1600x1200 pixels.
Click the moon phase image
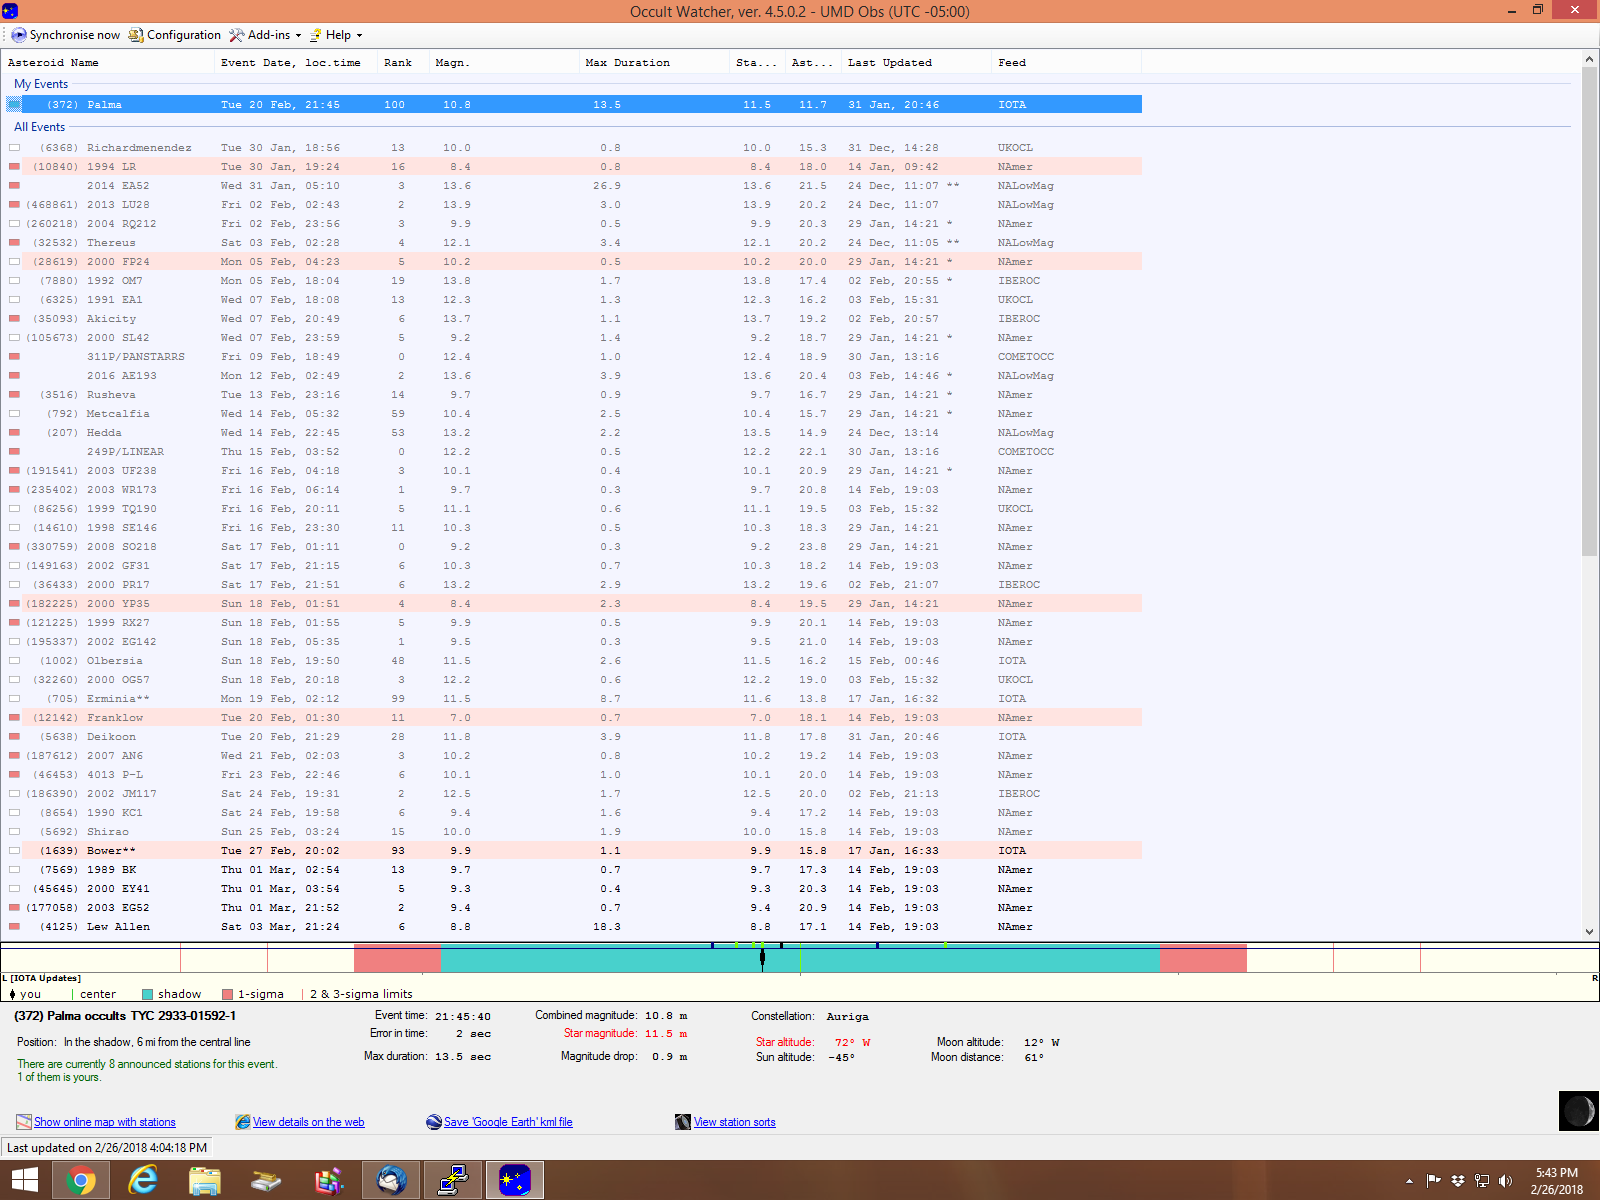[1578, 1111]
